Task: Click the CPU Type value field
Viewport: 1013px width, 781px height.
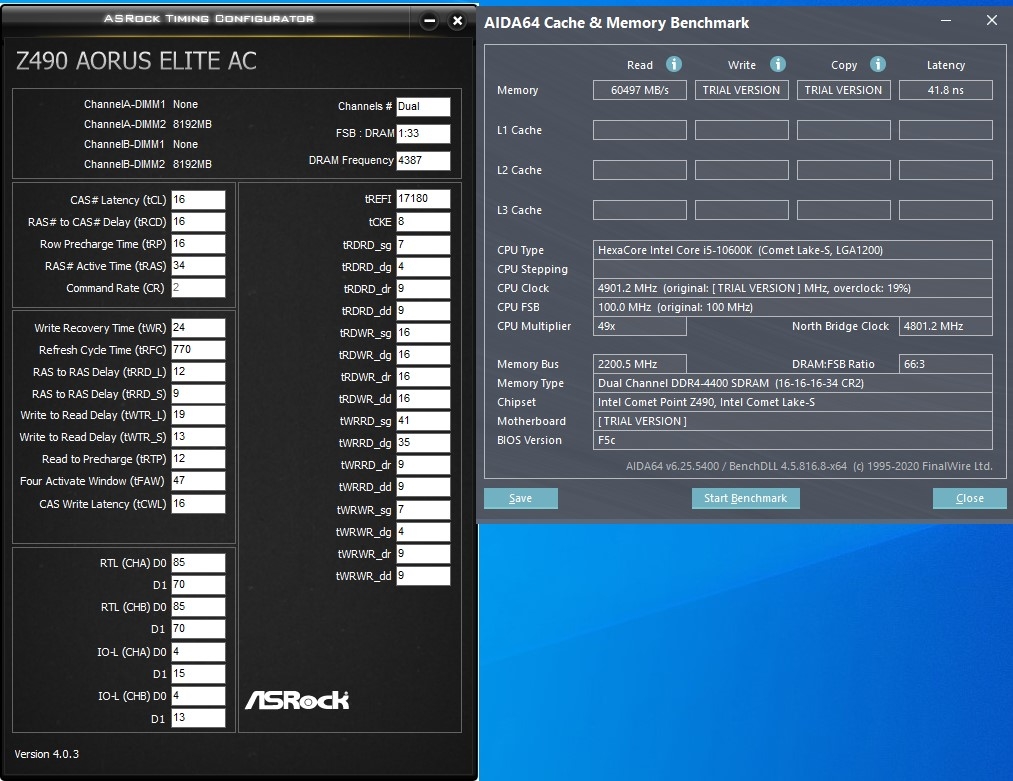Action: (793, 250)
